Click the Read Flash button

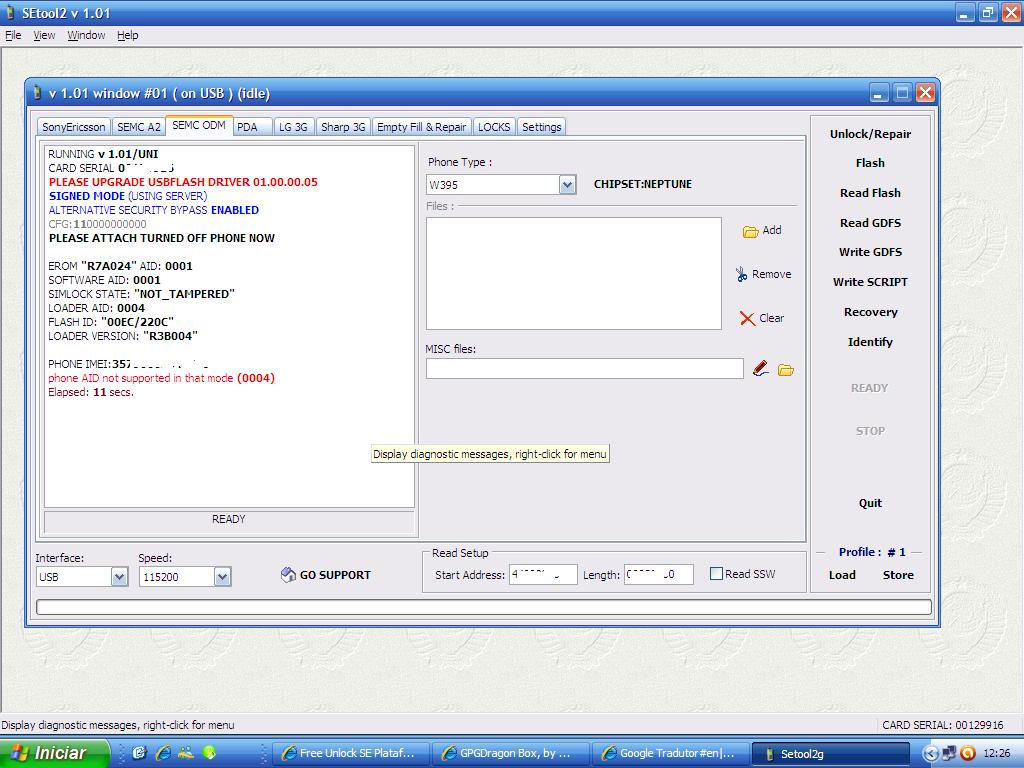pos(870,193)
